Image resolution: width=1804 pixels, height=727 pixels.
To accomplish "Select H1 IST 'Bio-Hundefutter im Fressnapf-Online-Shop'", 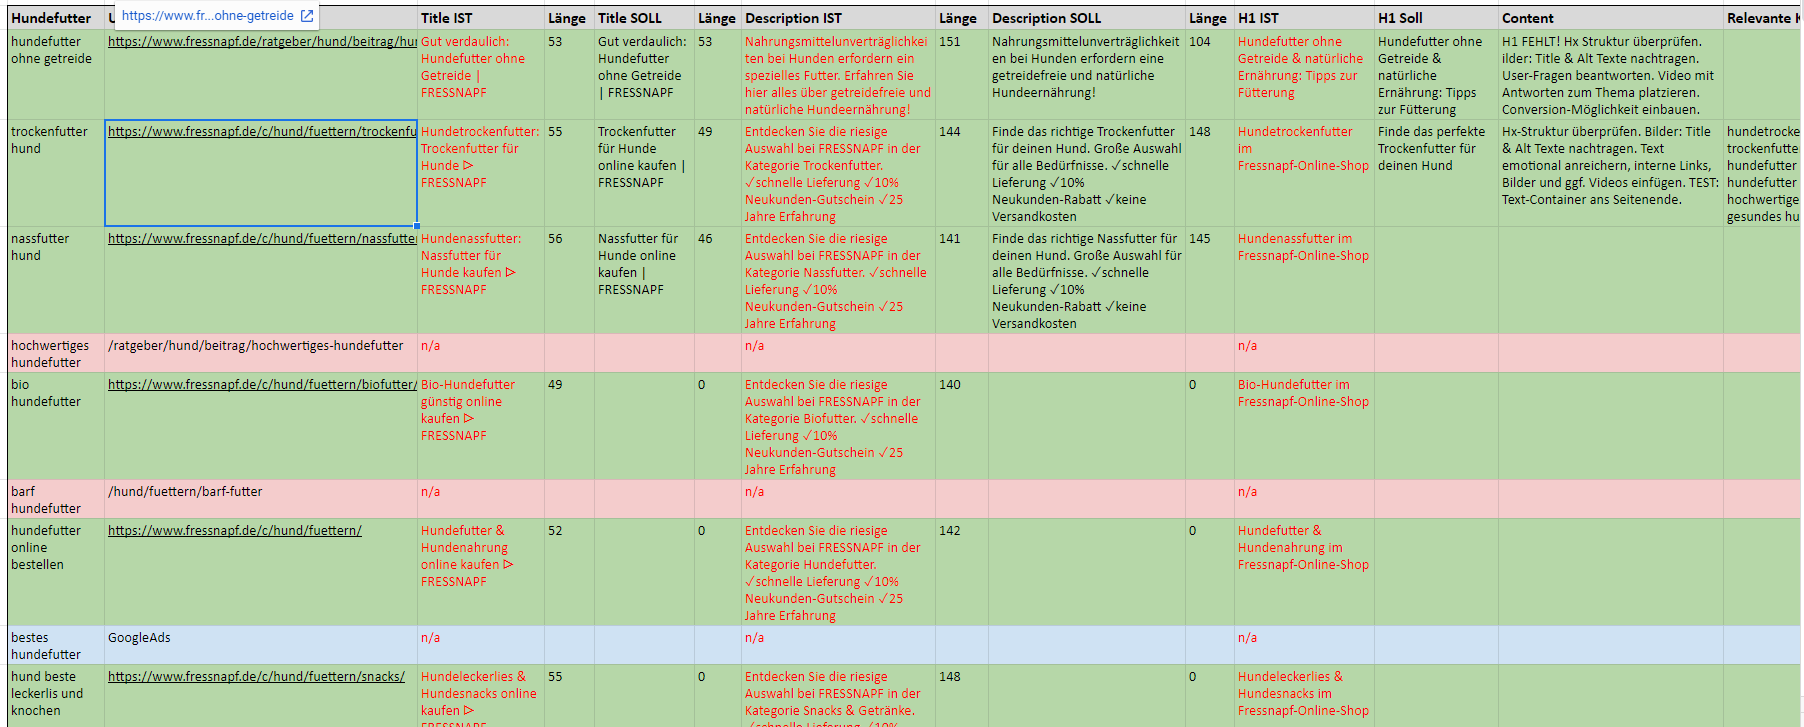I will click(x=1304, y=427).
